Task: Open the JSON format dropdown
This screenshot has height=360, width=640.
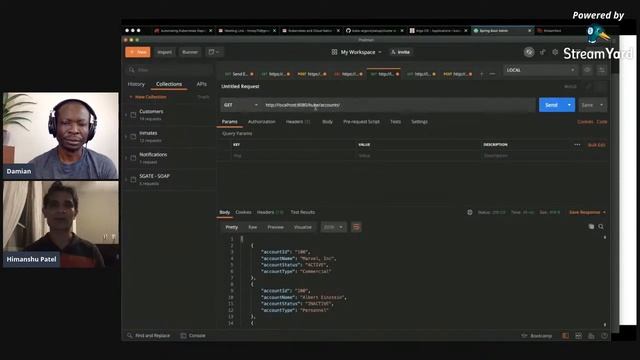Action: click(x=333, y=227)
